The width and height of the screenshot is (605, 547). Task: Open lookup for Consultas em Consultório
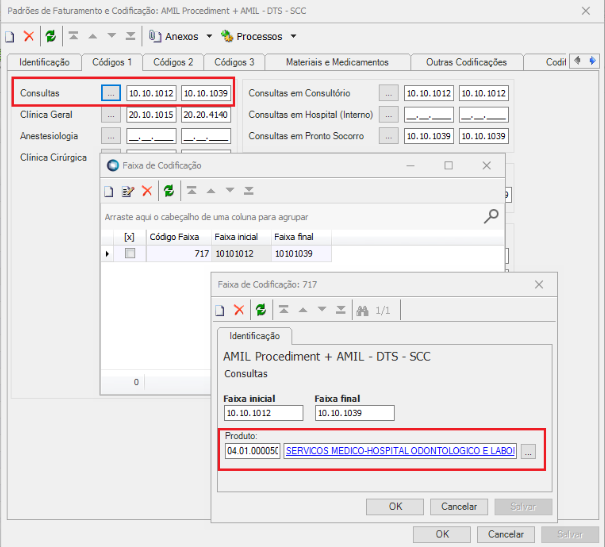pos(389,93)
